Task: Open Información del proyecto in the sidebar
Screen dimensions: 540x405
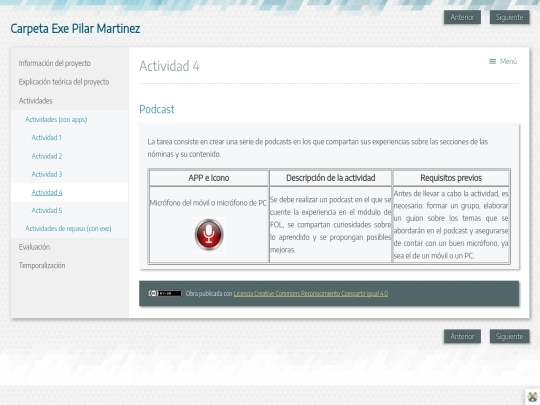Action: pos(55,63)
